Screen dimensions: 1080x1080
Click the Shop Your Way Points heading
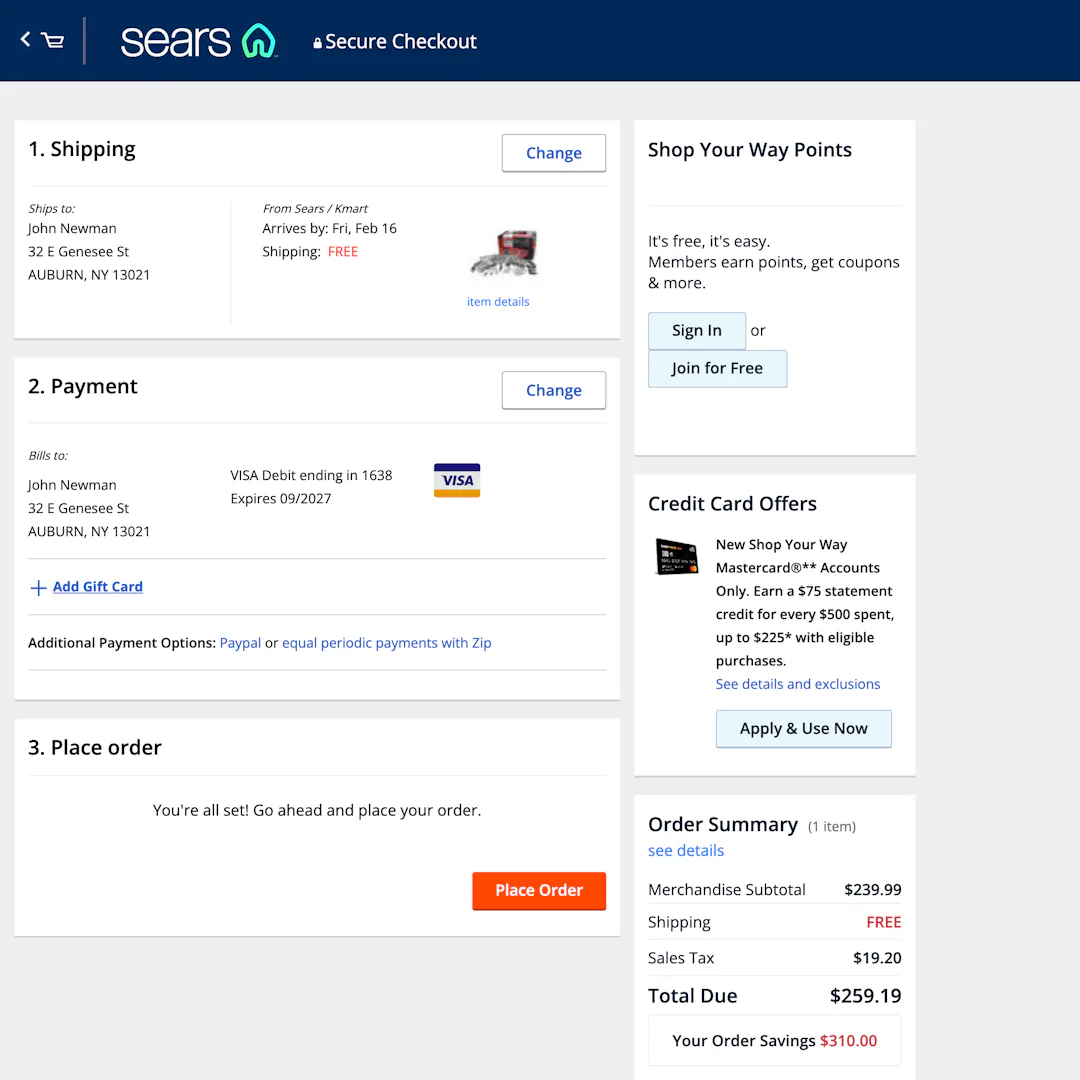749,150
